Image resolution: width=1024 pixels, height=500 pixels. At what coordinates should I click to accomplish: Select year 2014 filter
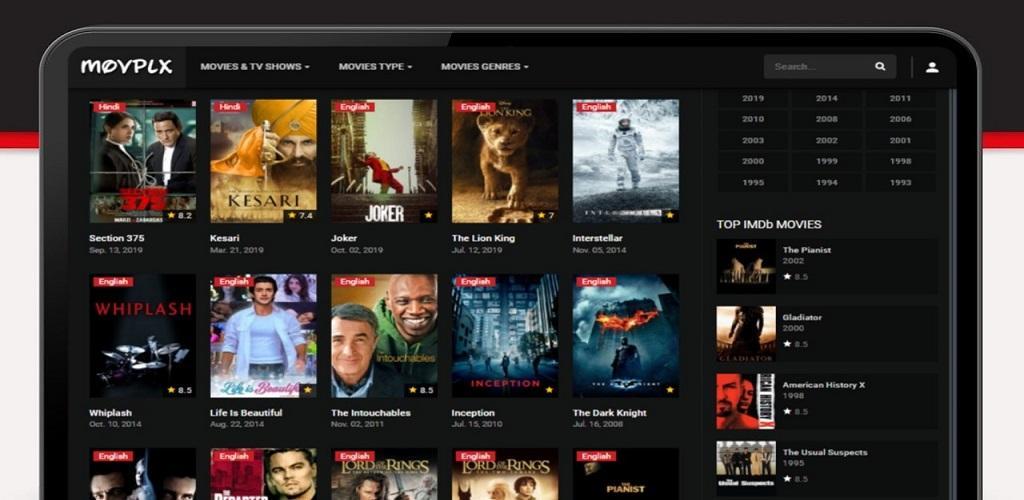click(827, 99)
